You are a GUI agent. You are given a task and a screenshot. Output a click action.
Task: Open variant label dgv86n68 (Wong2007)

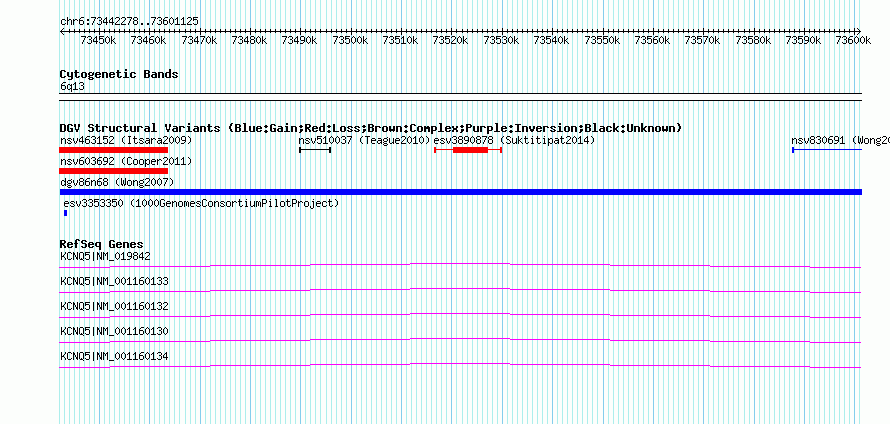[x=117, y=182]
